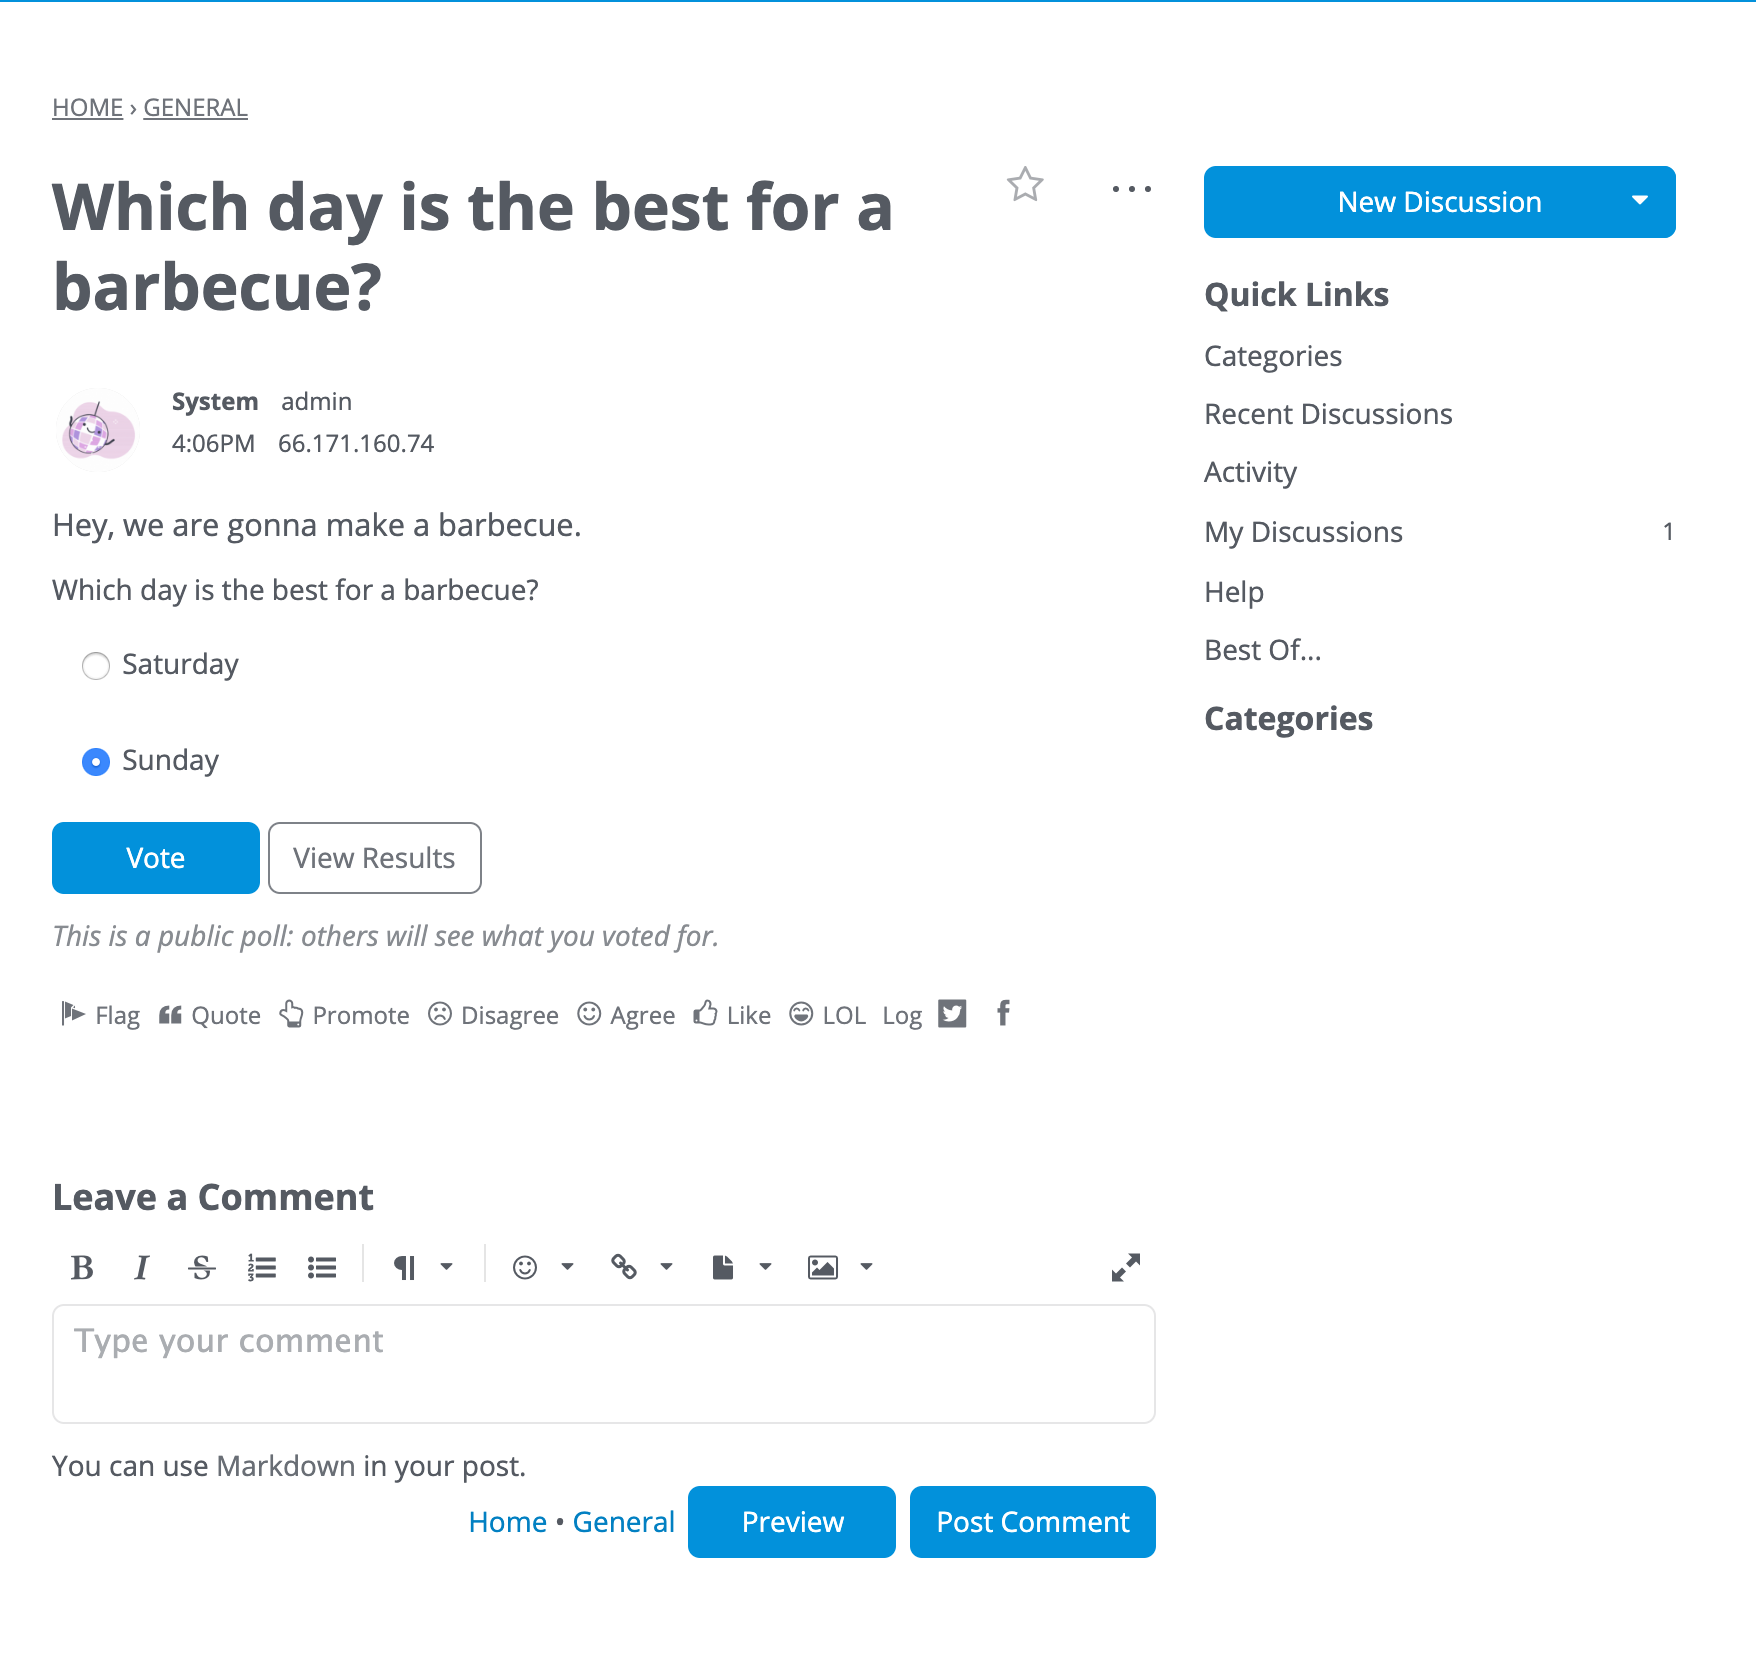Toggle fullscreen editor mode

click(x=1126, y=1267)
